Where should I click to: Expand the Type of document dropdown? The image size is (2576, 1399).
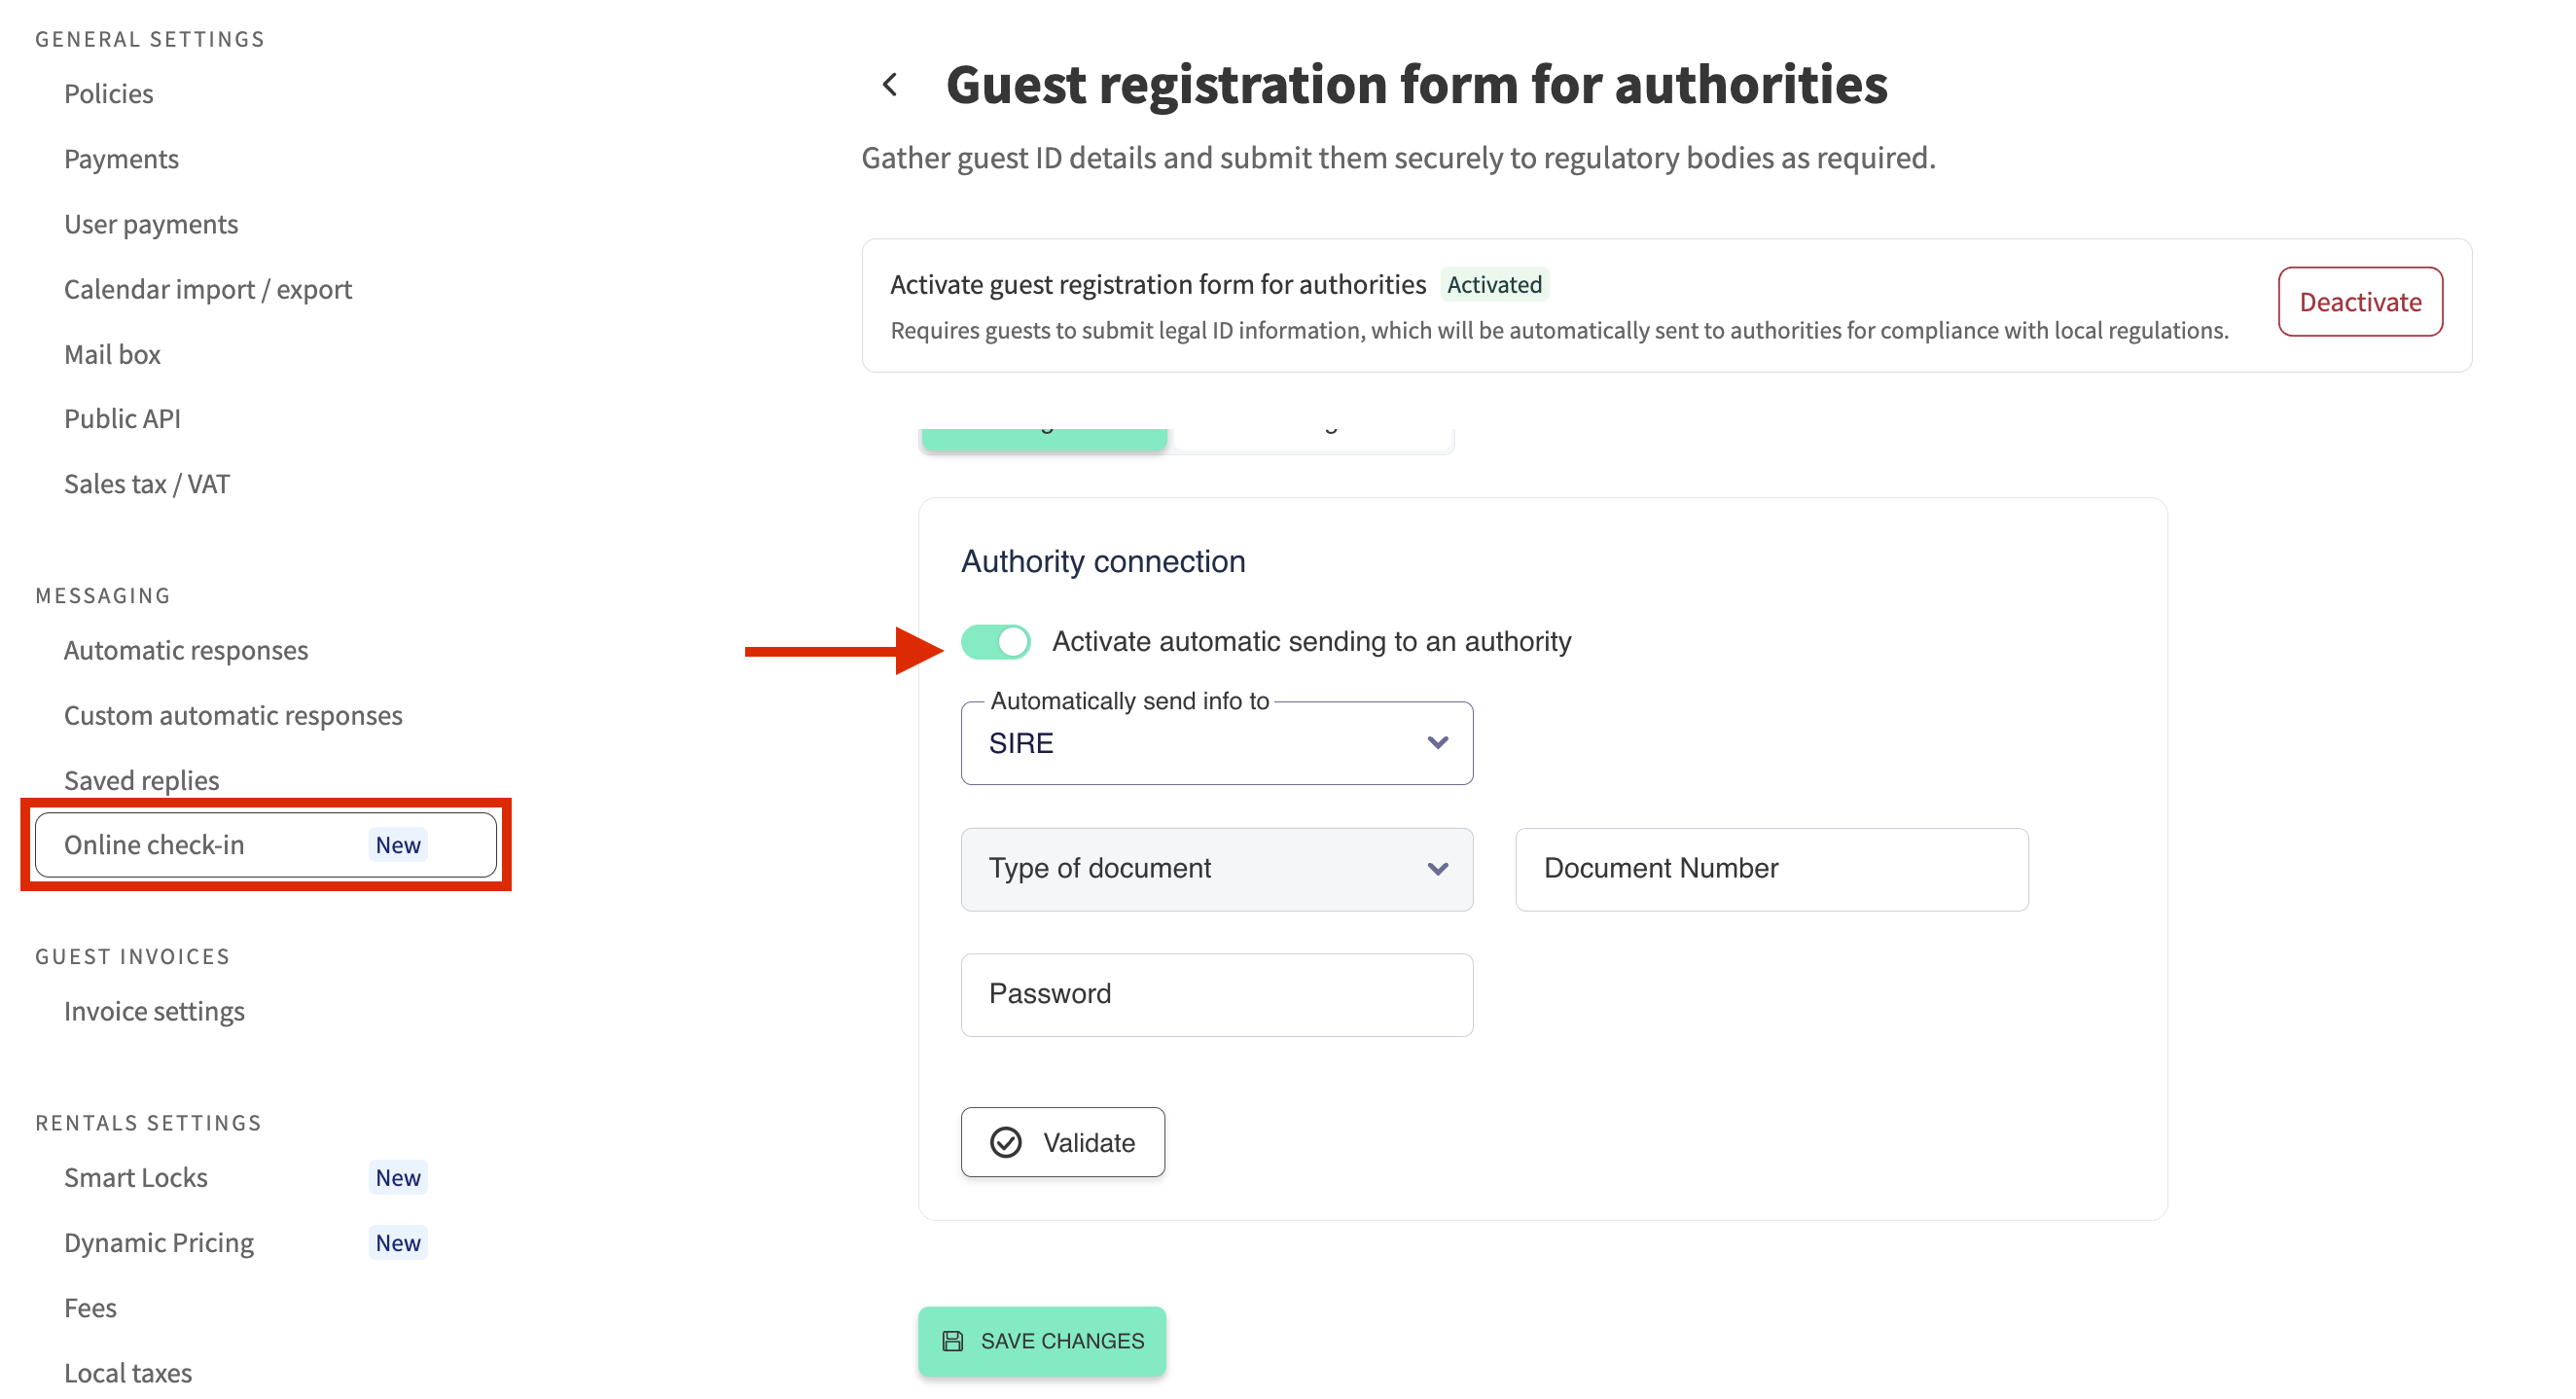1215,869
